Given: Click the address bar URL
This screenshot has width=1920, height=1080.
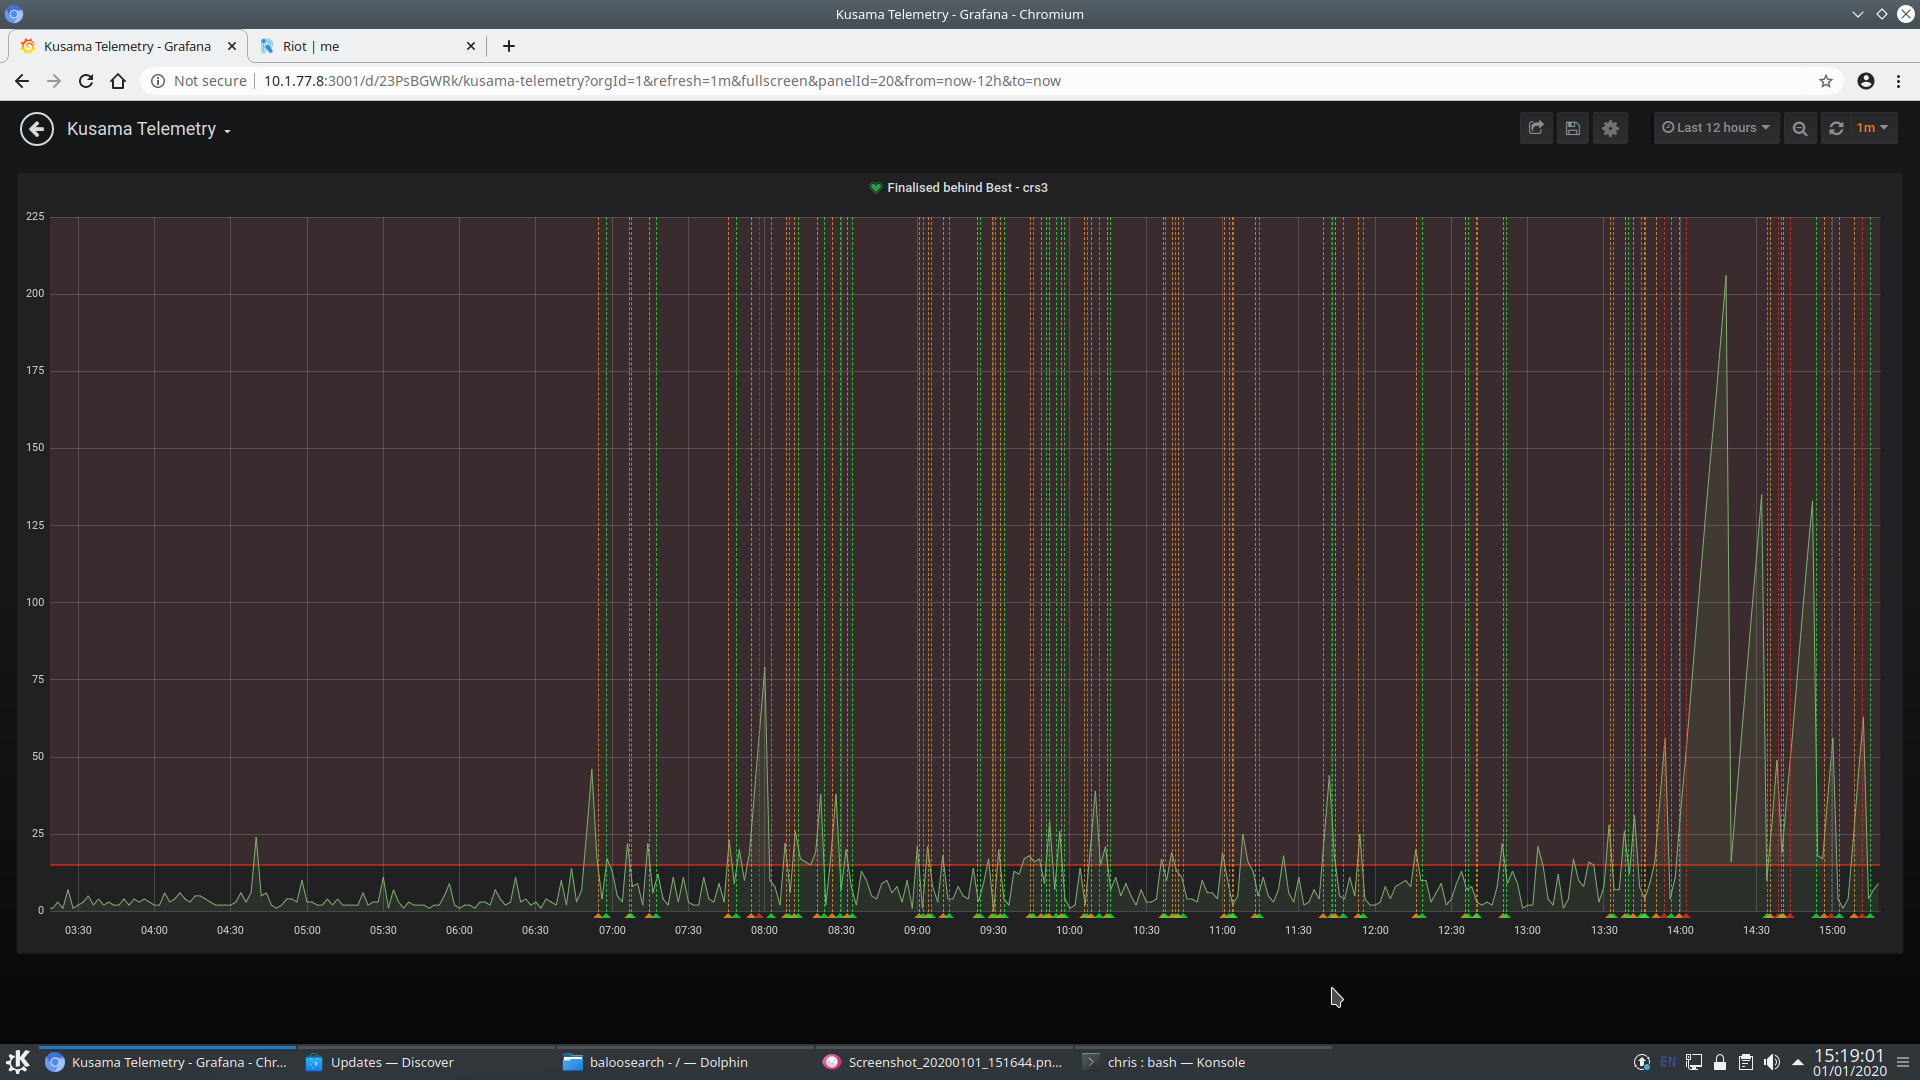Looking at the screenshot, I should (661, 81).
